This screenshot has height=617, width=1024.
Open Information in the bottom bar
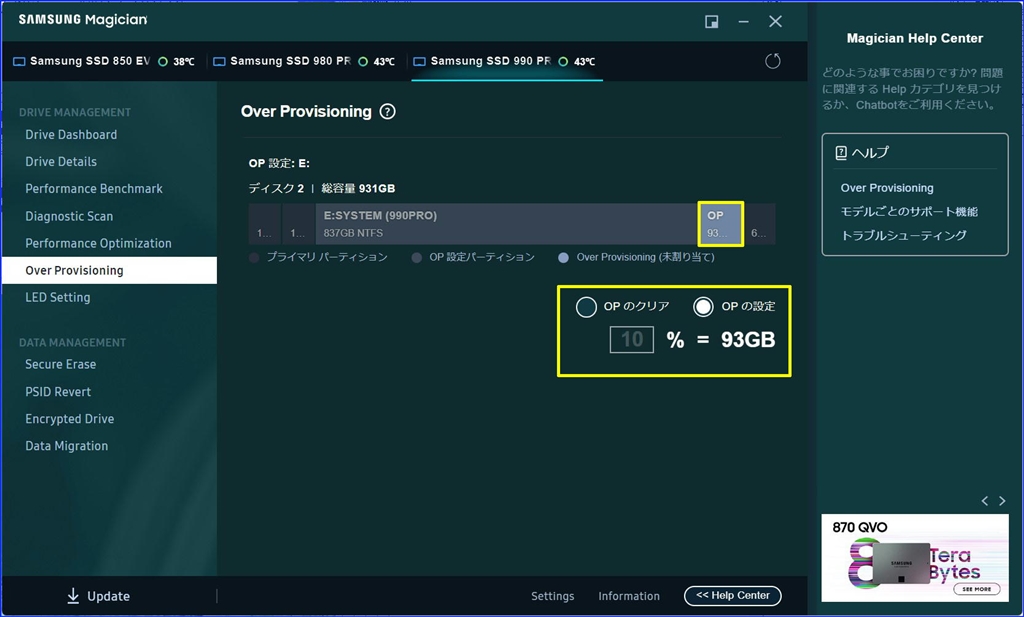coord(629,596)
